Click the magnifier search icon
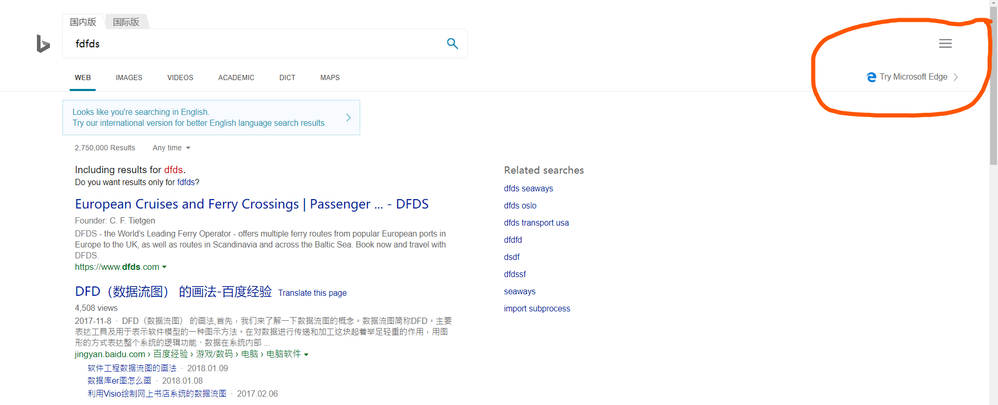The width and height of the screenshot is (998, 405). (x=452, y=44)
